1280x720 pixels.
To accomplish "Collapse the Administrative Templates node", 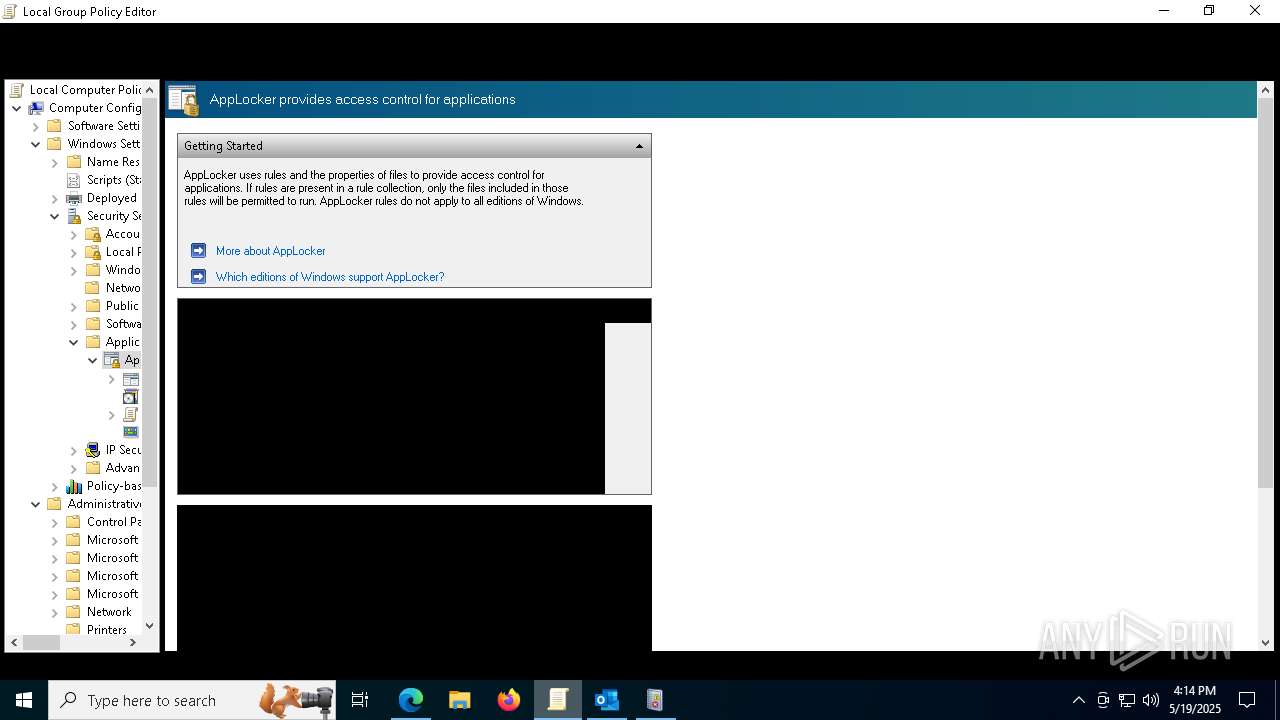I will point(36,504).
